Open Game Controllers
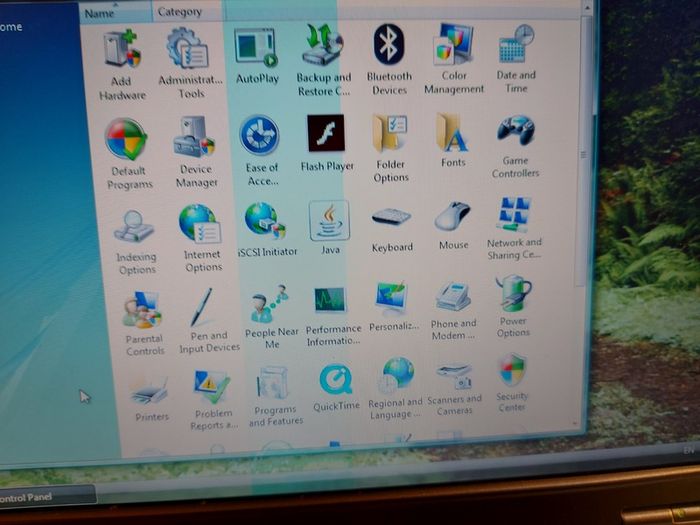Image resolution: width=700 pixels, height=525 pixels. pyautogui.click(x=516, y=146)
